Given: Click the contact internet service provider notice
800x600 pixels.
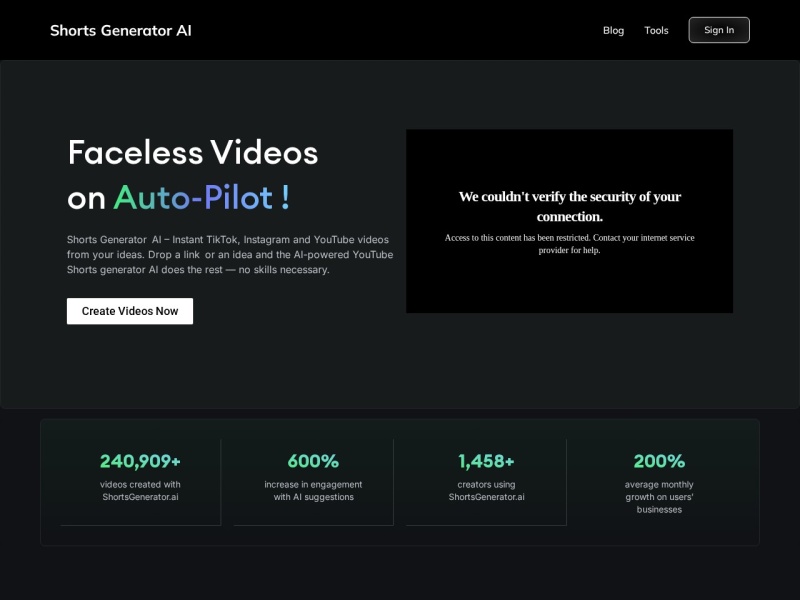Looking at the screenshot, I should 568,243.
